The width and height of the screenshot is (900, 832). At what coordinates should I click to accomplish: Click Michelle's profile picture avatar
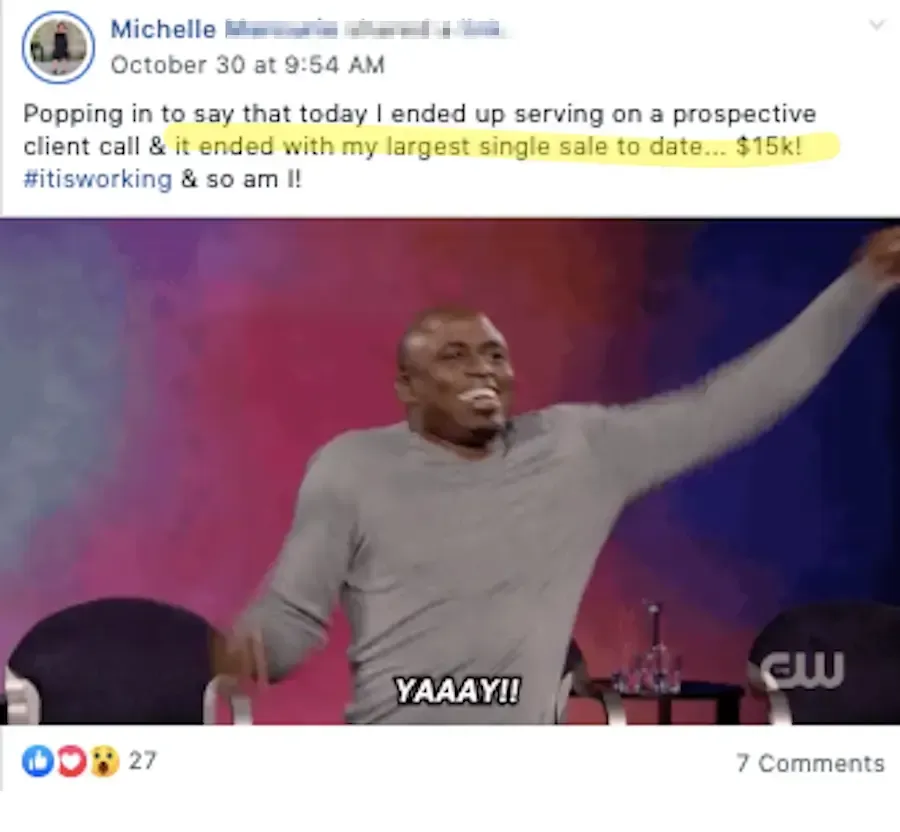(x=58, y=46)
